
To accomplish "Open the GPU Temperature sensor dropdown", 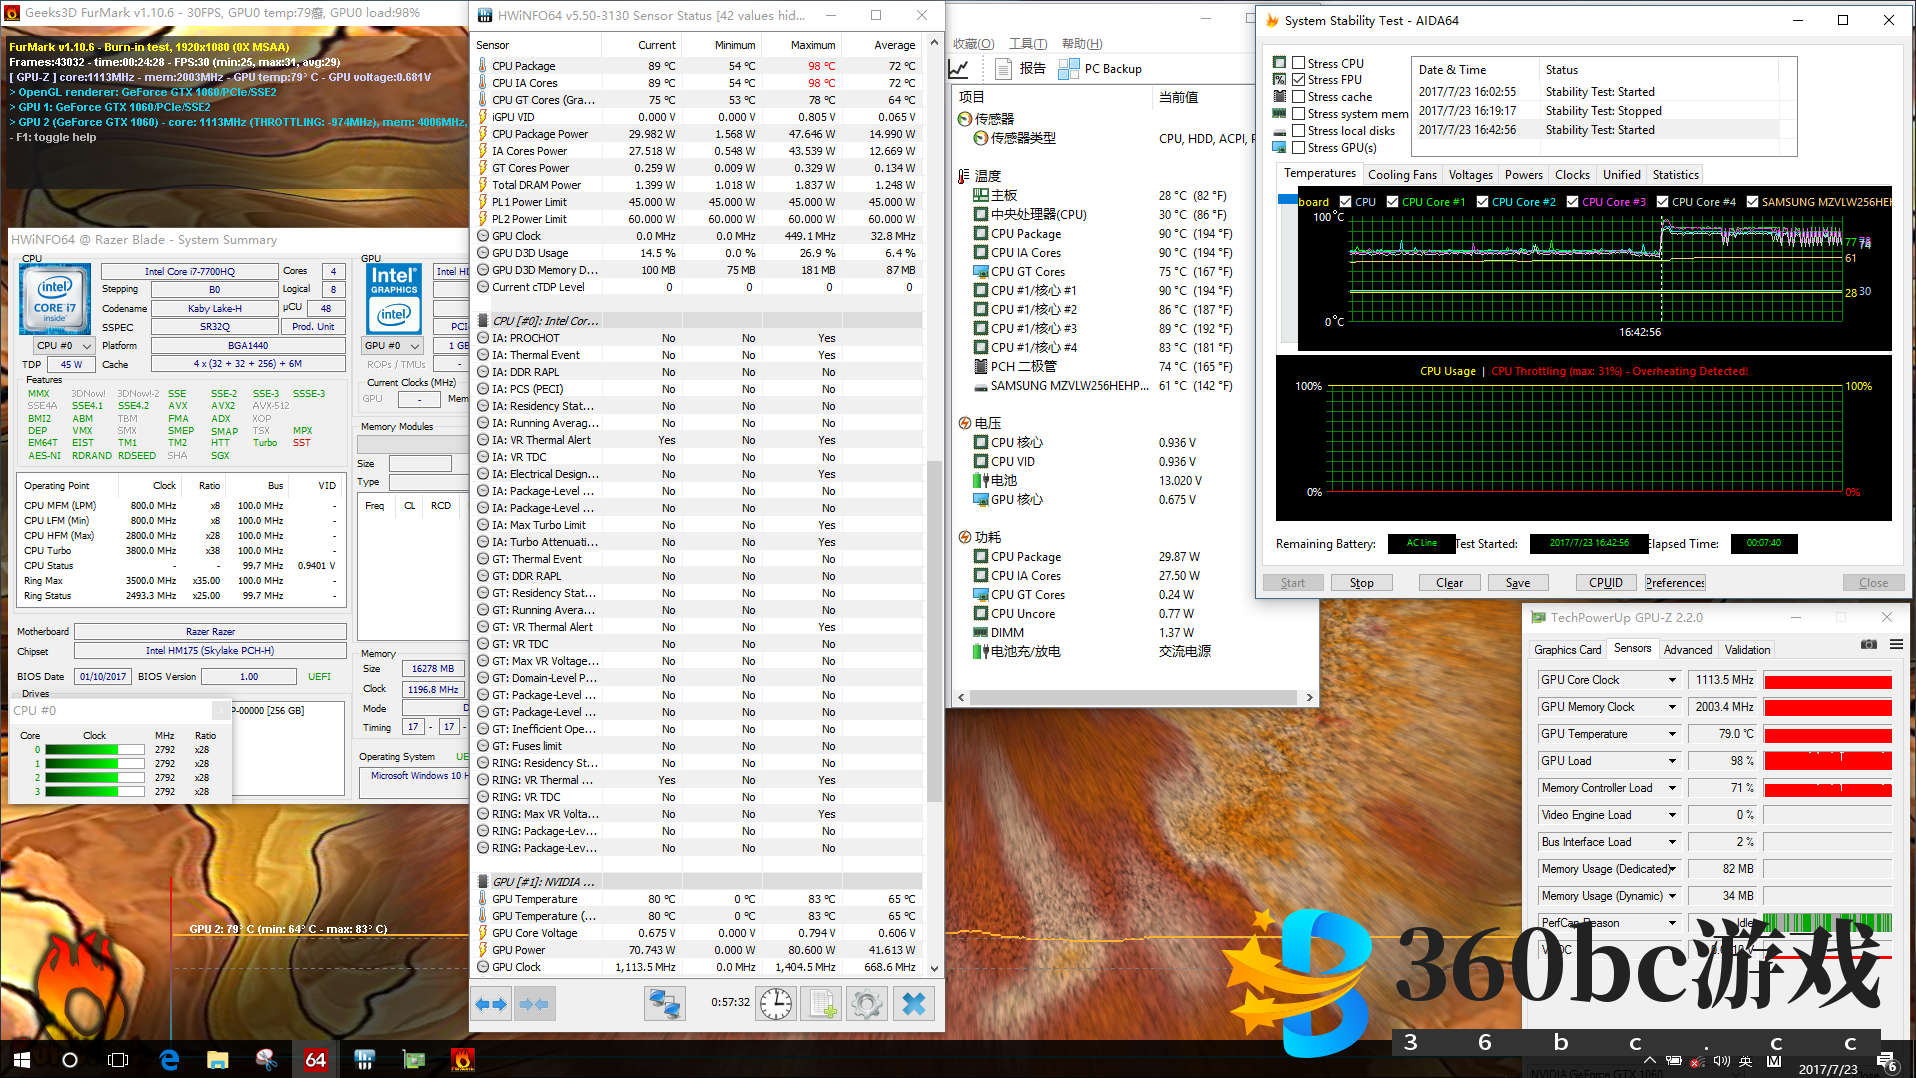I will pos(1671,734).
